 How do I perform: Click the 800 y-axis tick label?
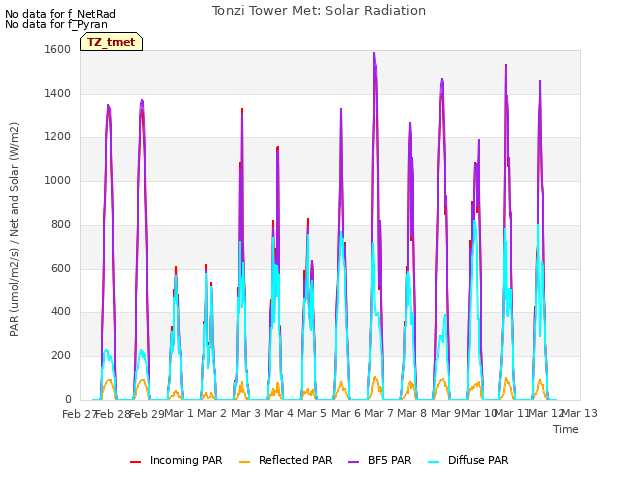61,224
